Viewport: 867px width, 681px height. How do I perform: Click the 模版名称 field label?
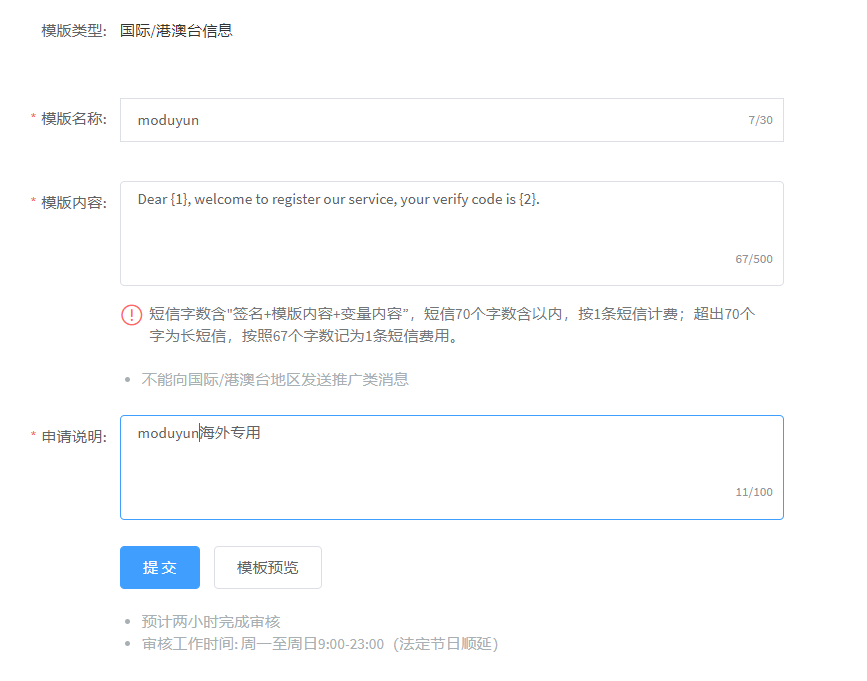click(x=74, y=119)
